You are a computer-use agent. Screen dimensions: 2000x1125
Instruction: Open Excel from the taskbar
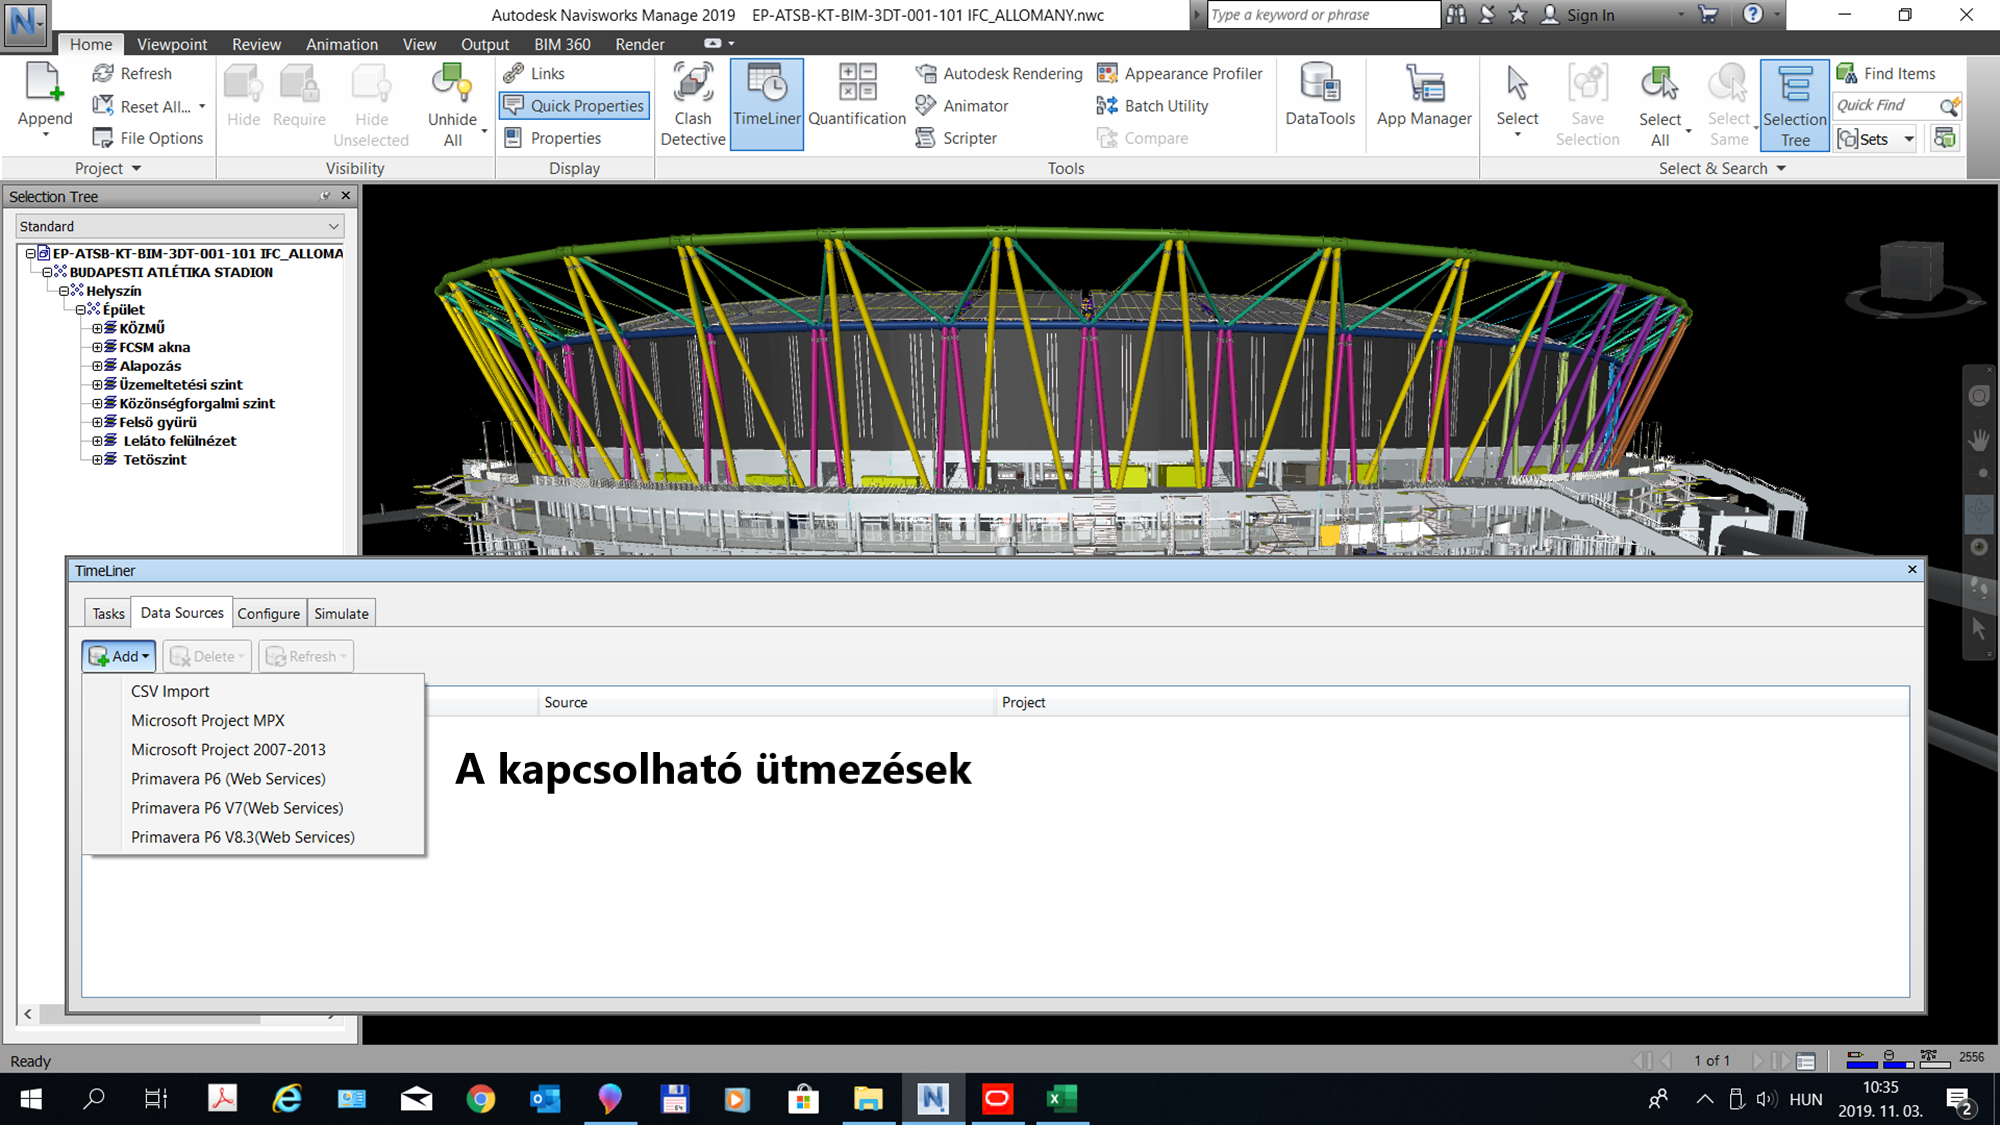[1061, 1099]
